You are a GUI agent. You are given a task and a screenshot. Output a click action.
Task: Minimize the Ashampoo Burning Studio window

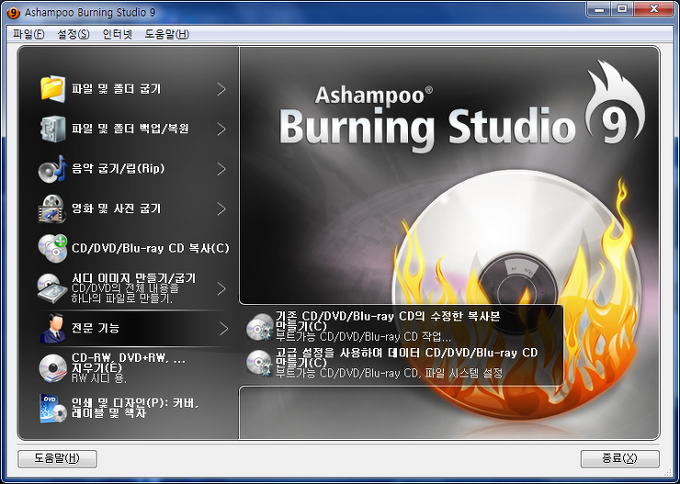tap(599, 9)
